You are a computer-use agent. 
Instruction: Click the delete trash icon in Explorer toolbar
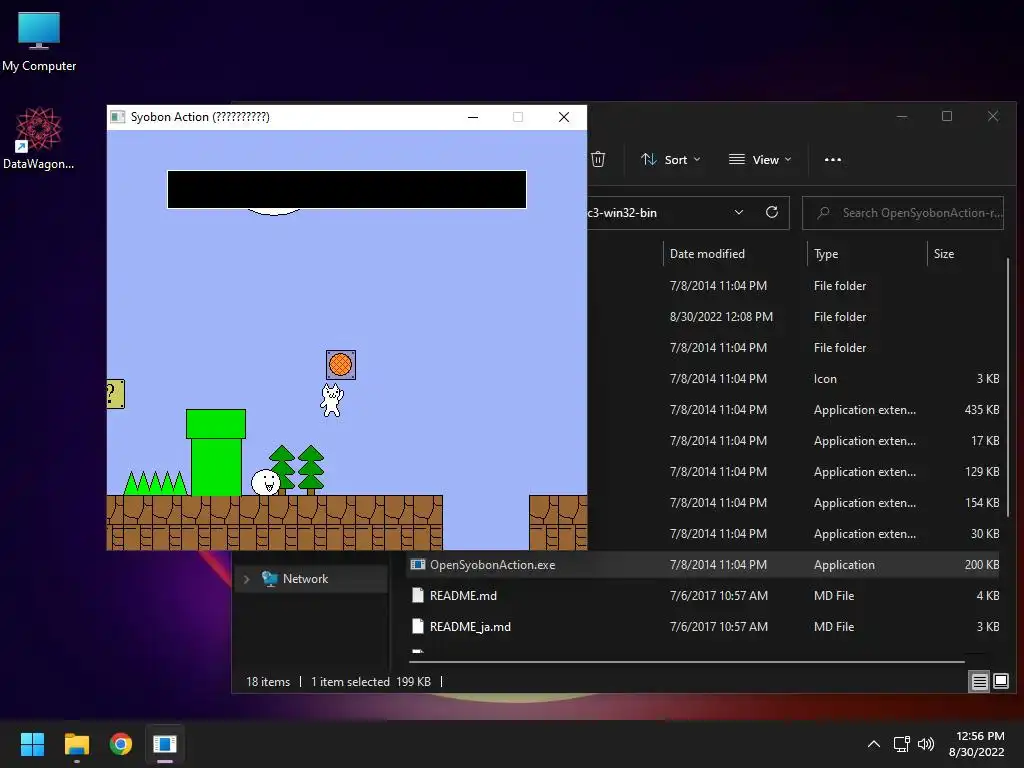point(598,159)
